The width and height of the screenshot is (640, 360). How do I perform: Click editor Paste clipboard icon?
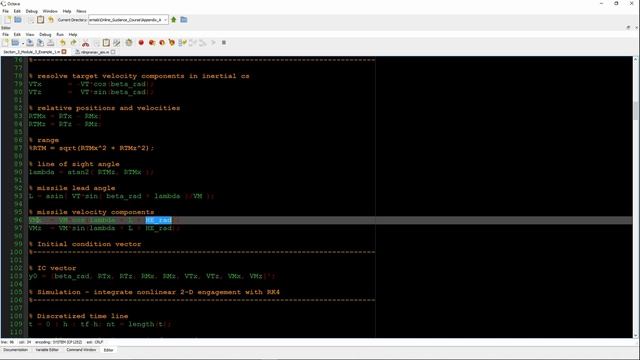coord(106,42)
